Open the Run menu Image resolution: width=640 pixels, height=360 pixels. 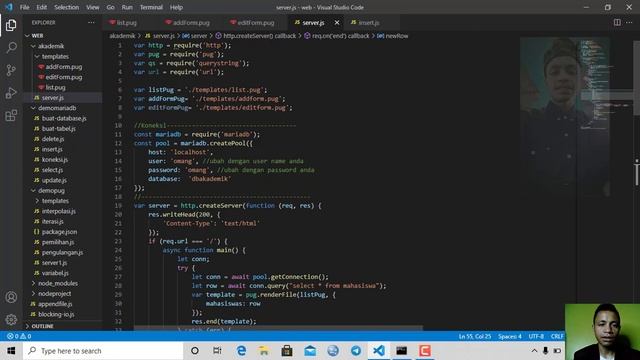click(x=127, y=7)
